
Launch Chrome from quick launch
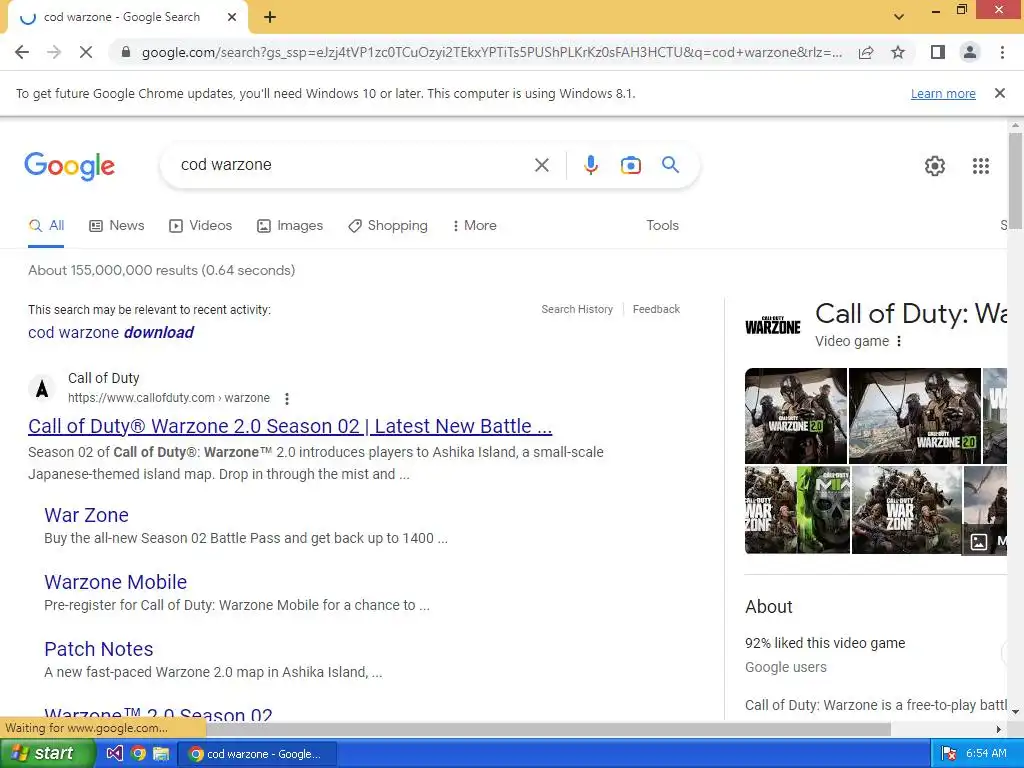click(x=138, y=754)
